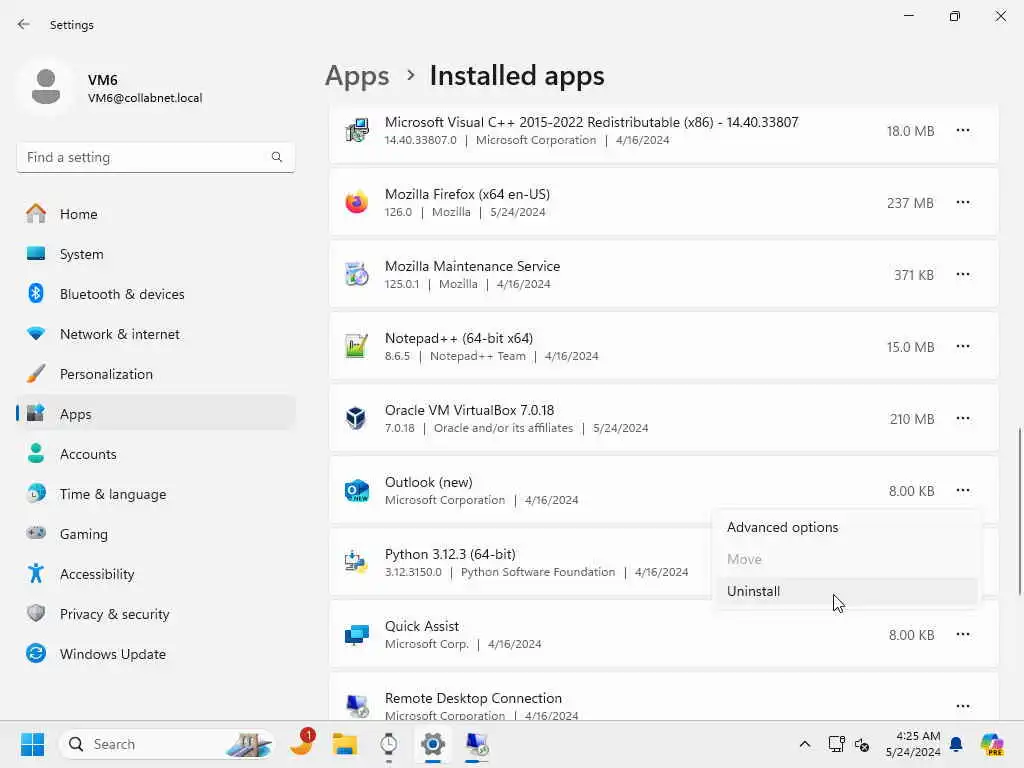
Task: Click the muted volume tray icon
Action: (x=861, y=744)
